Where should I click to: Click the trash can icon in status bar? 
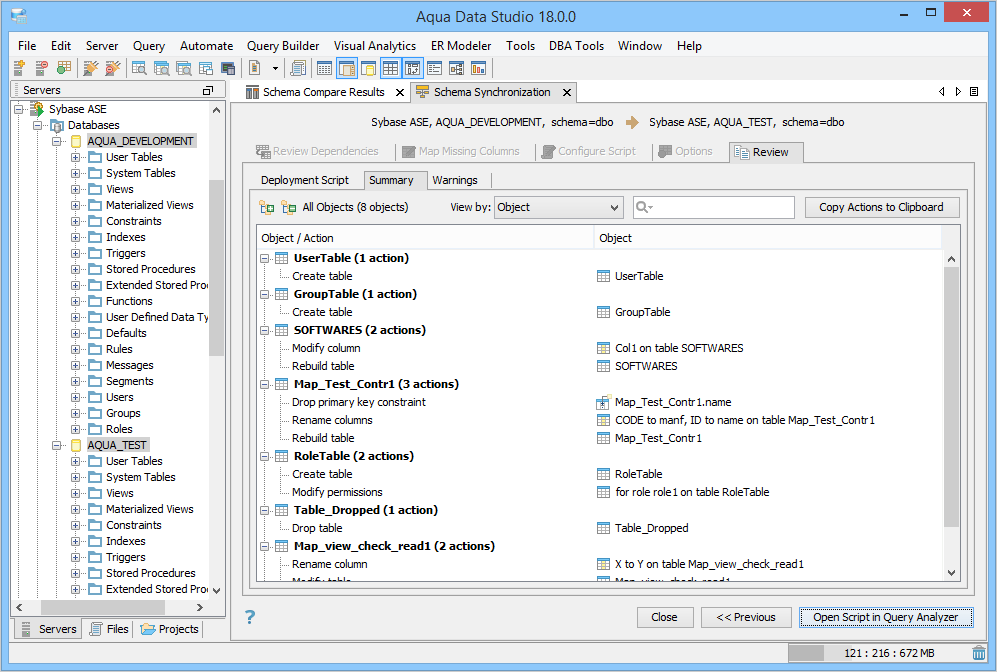coord(978,653)
